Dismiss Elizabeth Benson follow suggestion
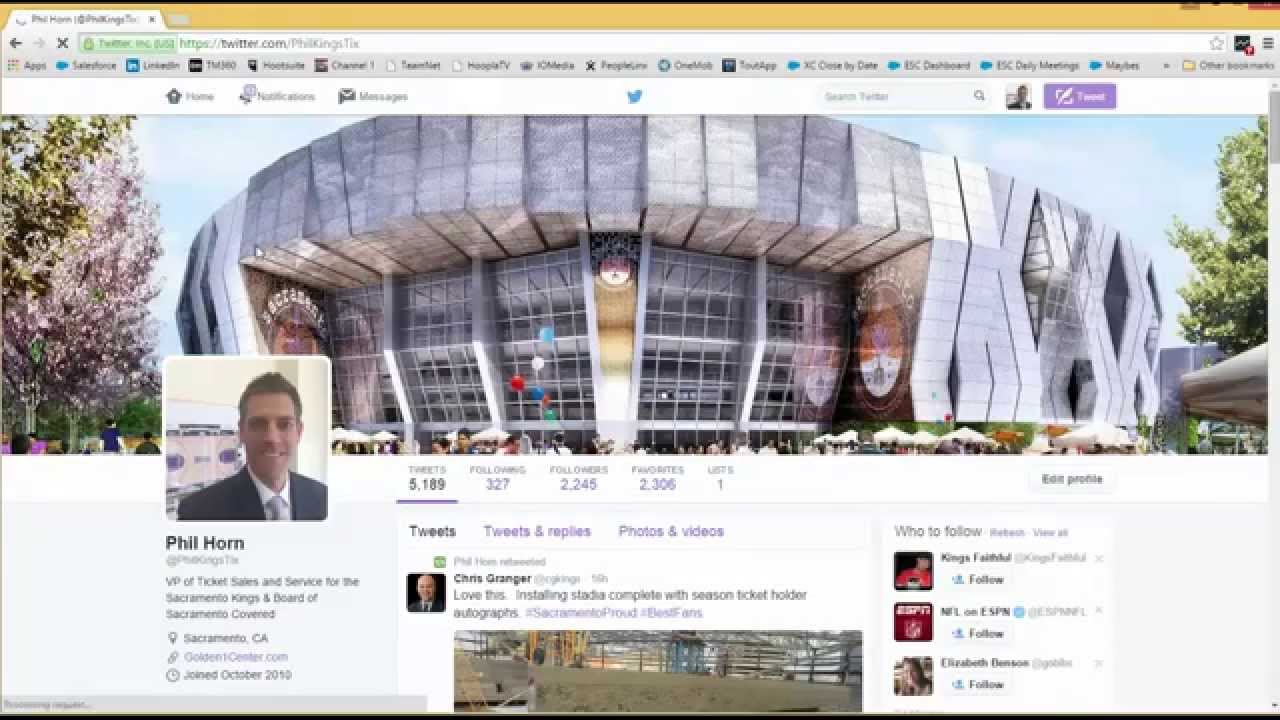The image size is (1280, 720). click(x=1098, y=663)
